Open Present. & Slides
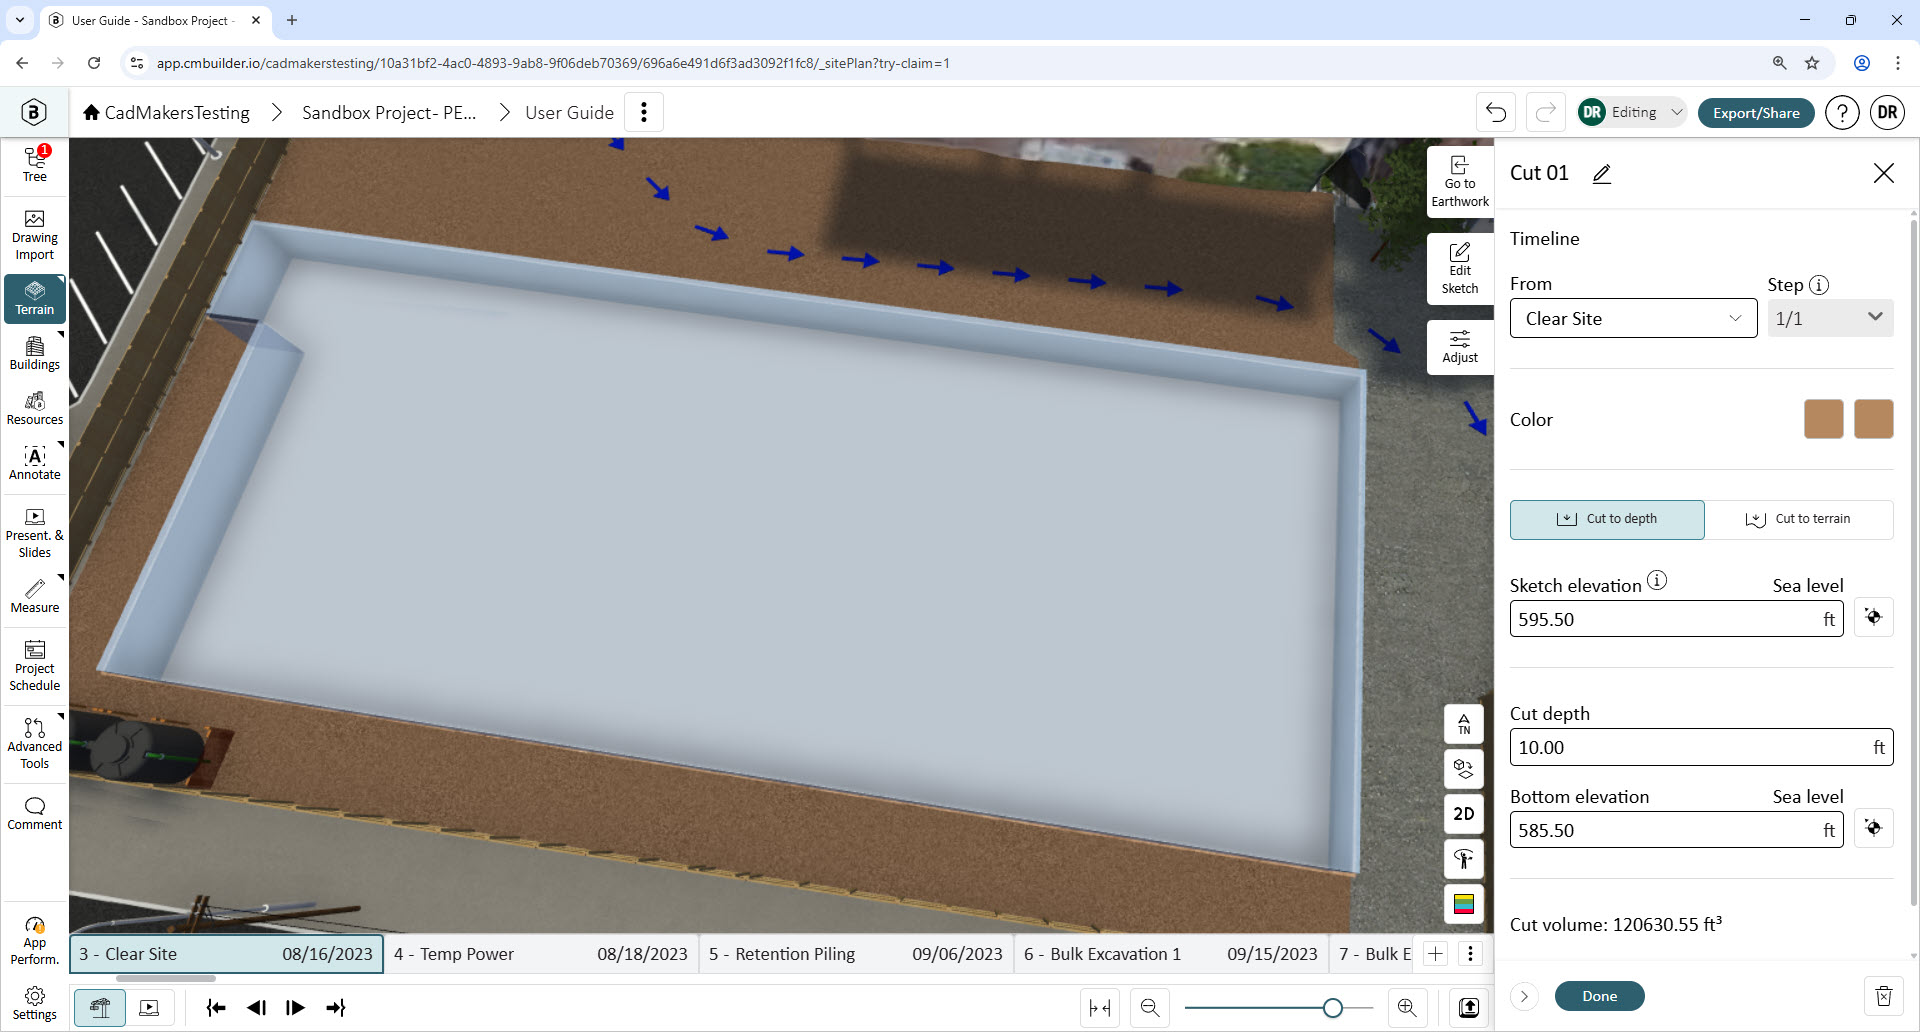This screenshot has width=1920, height=1032. point(35,534)
